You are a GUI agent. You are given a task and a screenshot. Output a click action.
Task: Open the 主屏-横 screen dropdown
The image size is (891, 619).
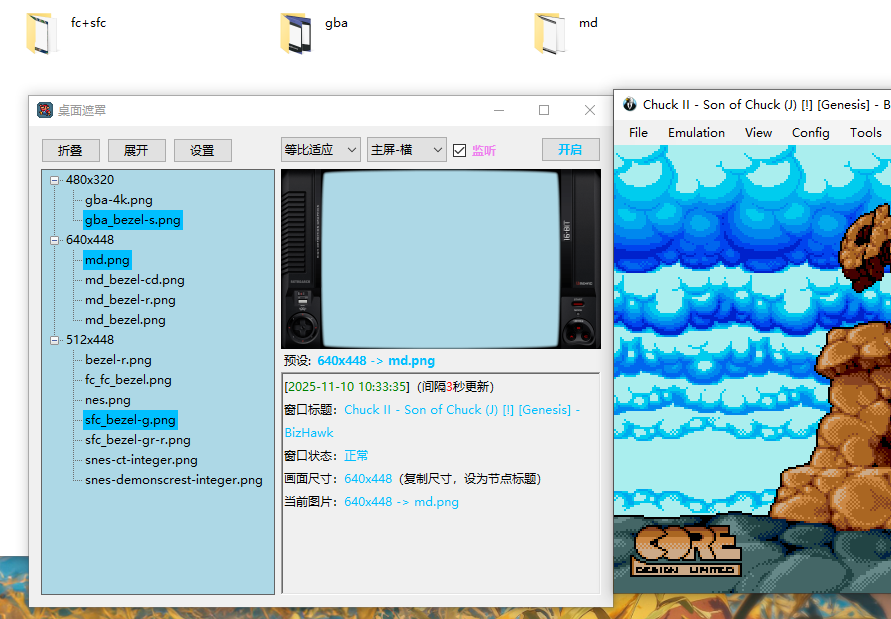406,150
